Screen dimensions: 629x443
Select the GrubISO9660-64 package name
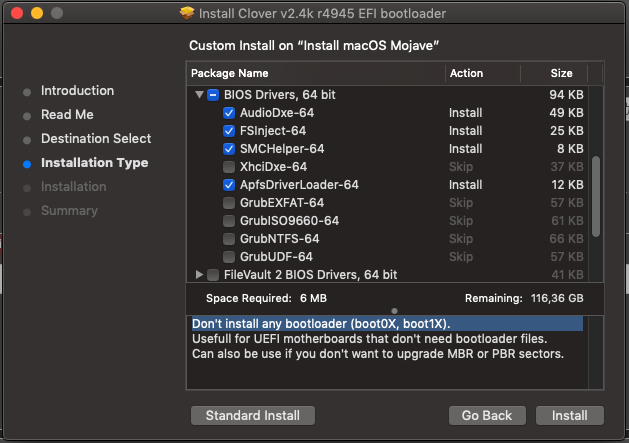(290, 221)
